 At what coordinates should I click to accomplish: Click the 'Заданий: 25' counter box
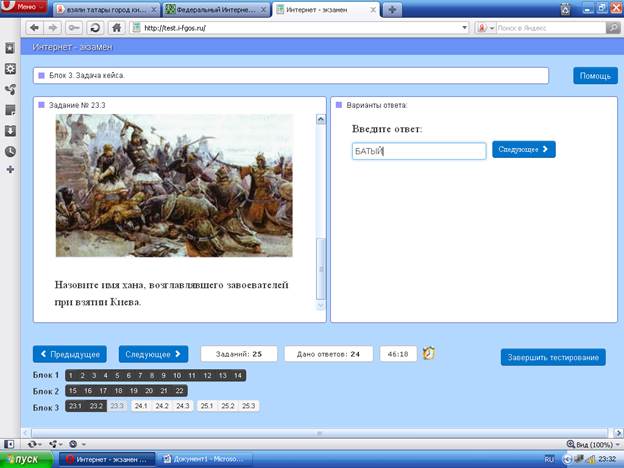pyautogui.click(x=239, y=354)
